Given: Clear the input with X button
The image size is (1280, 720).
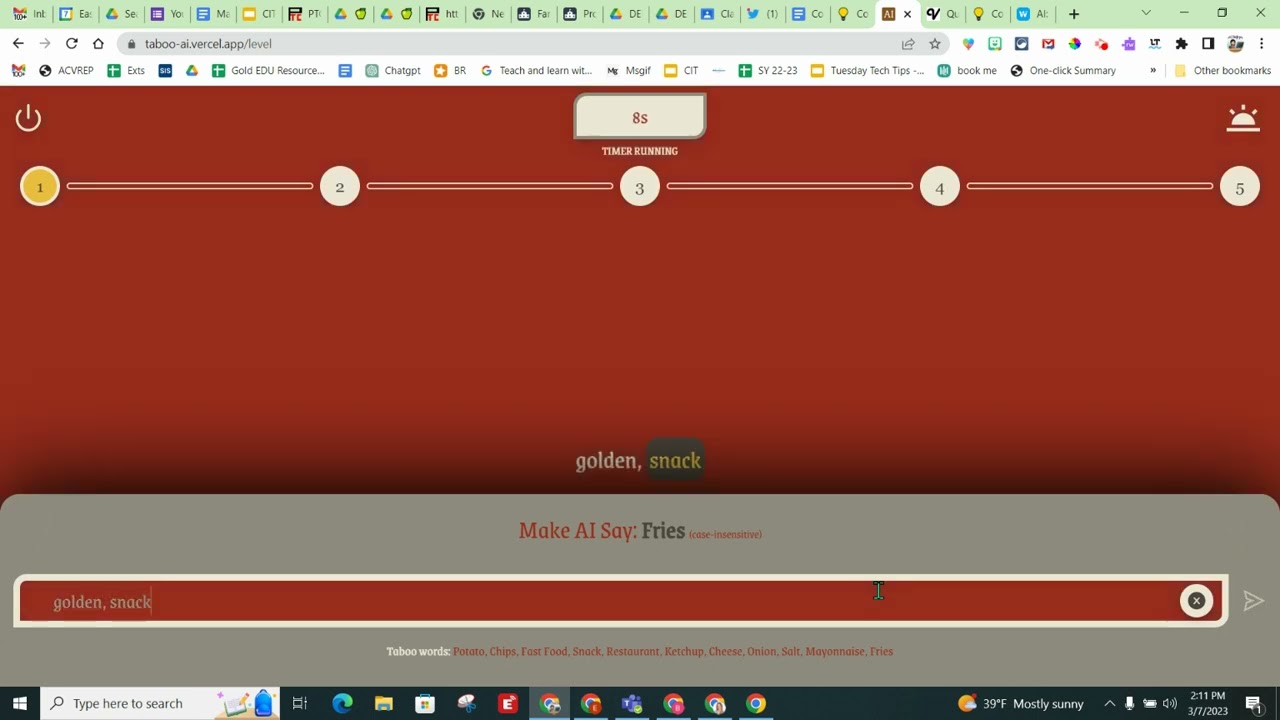Looking at the screenshot, I should tap(1196, 601).
